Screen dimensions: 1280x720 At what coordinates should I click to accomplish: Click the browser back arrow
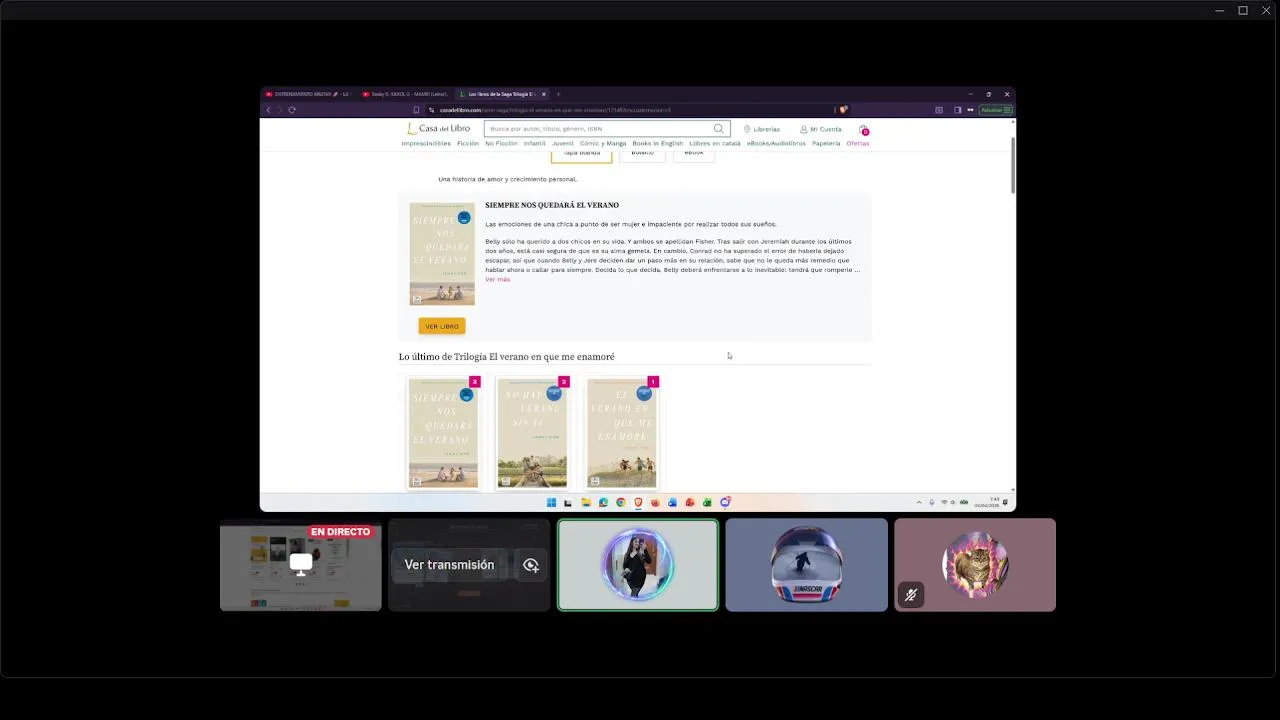tap(268, 110)
